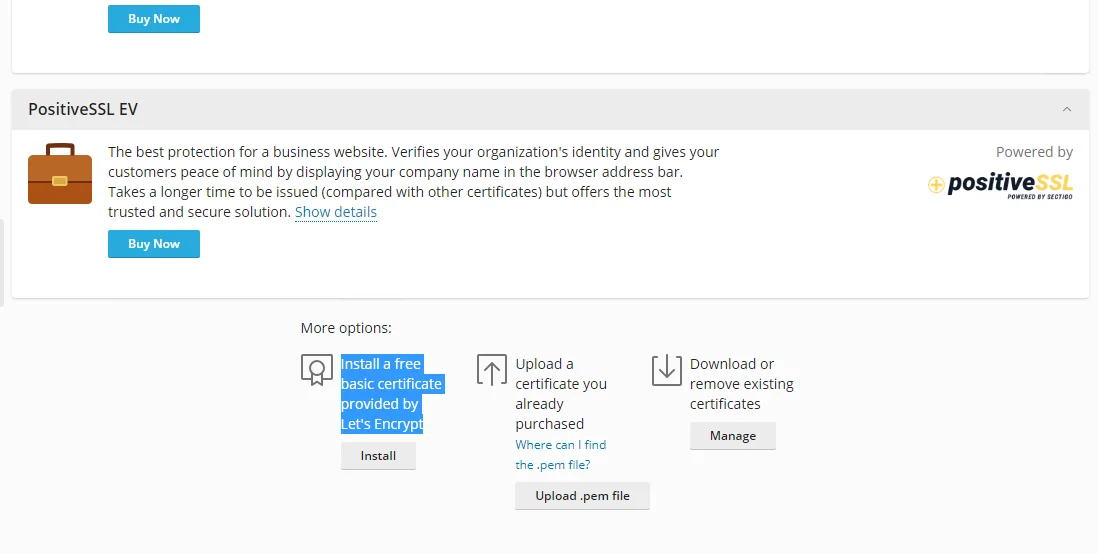The image size is (1098, 554).
Task: Click the download arrow icon
Action: coord(666,370)
